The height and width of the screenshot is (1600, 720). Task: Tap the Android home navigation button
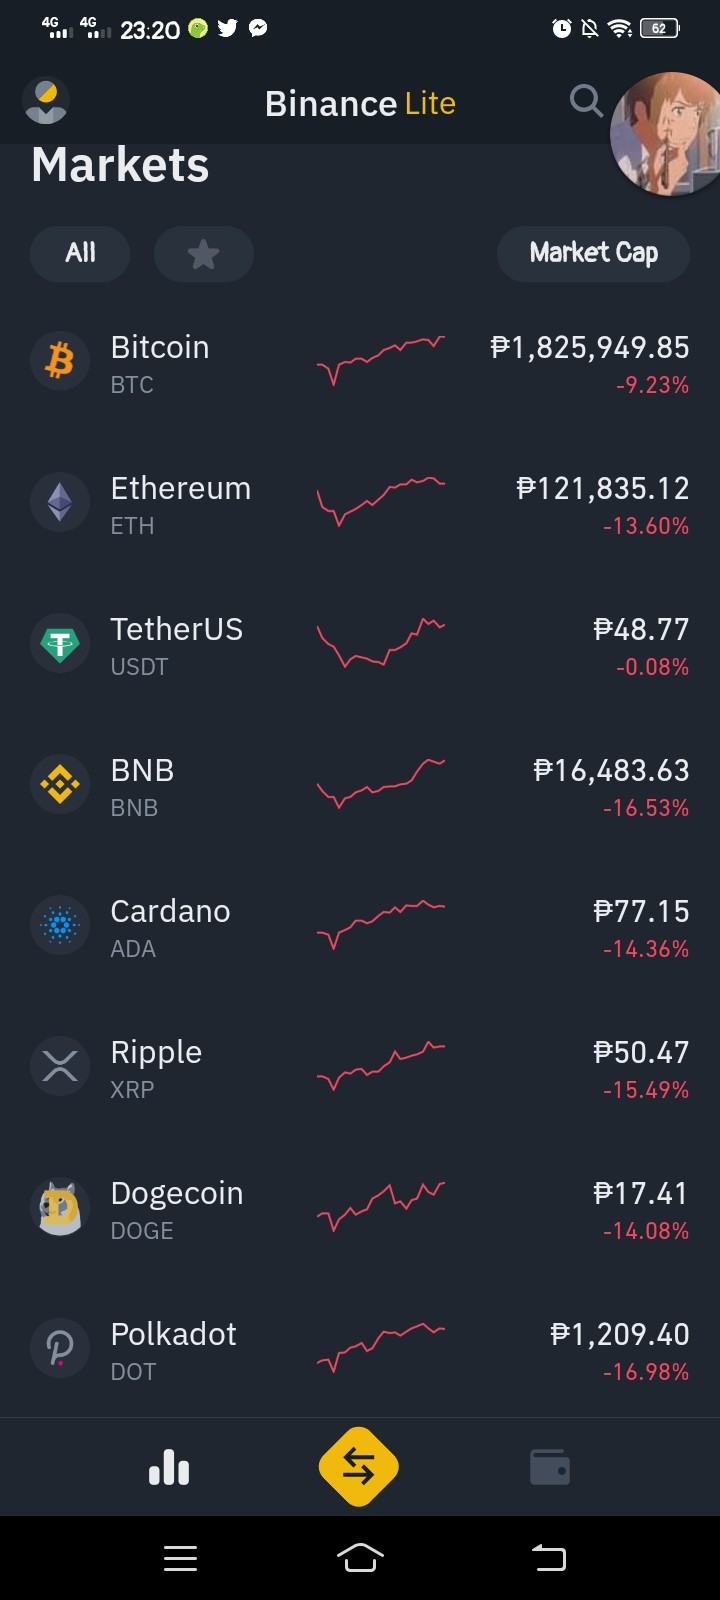point(360,1557)
